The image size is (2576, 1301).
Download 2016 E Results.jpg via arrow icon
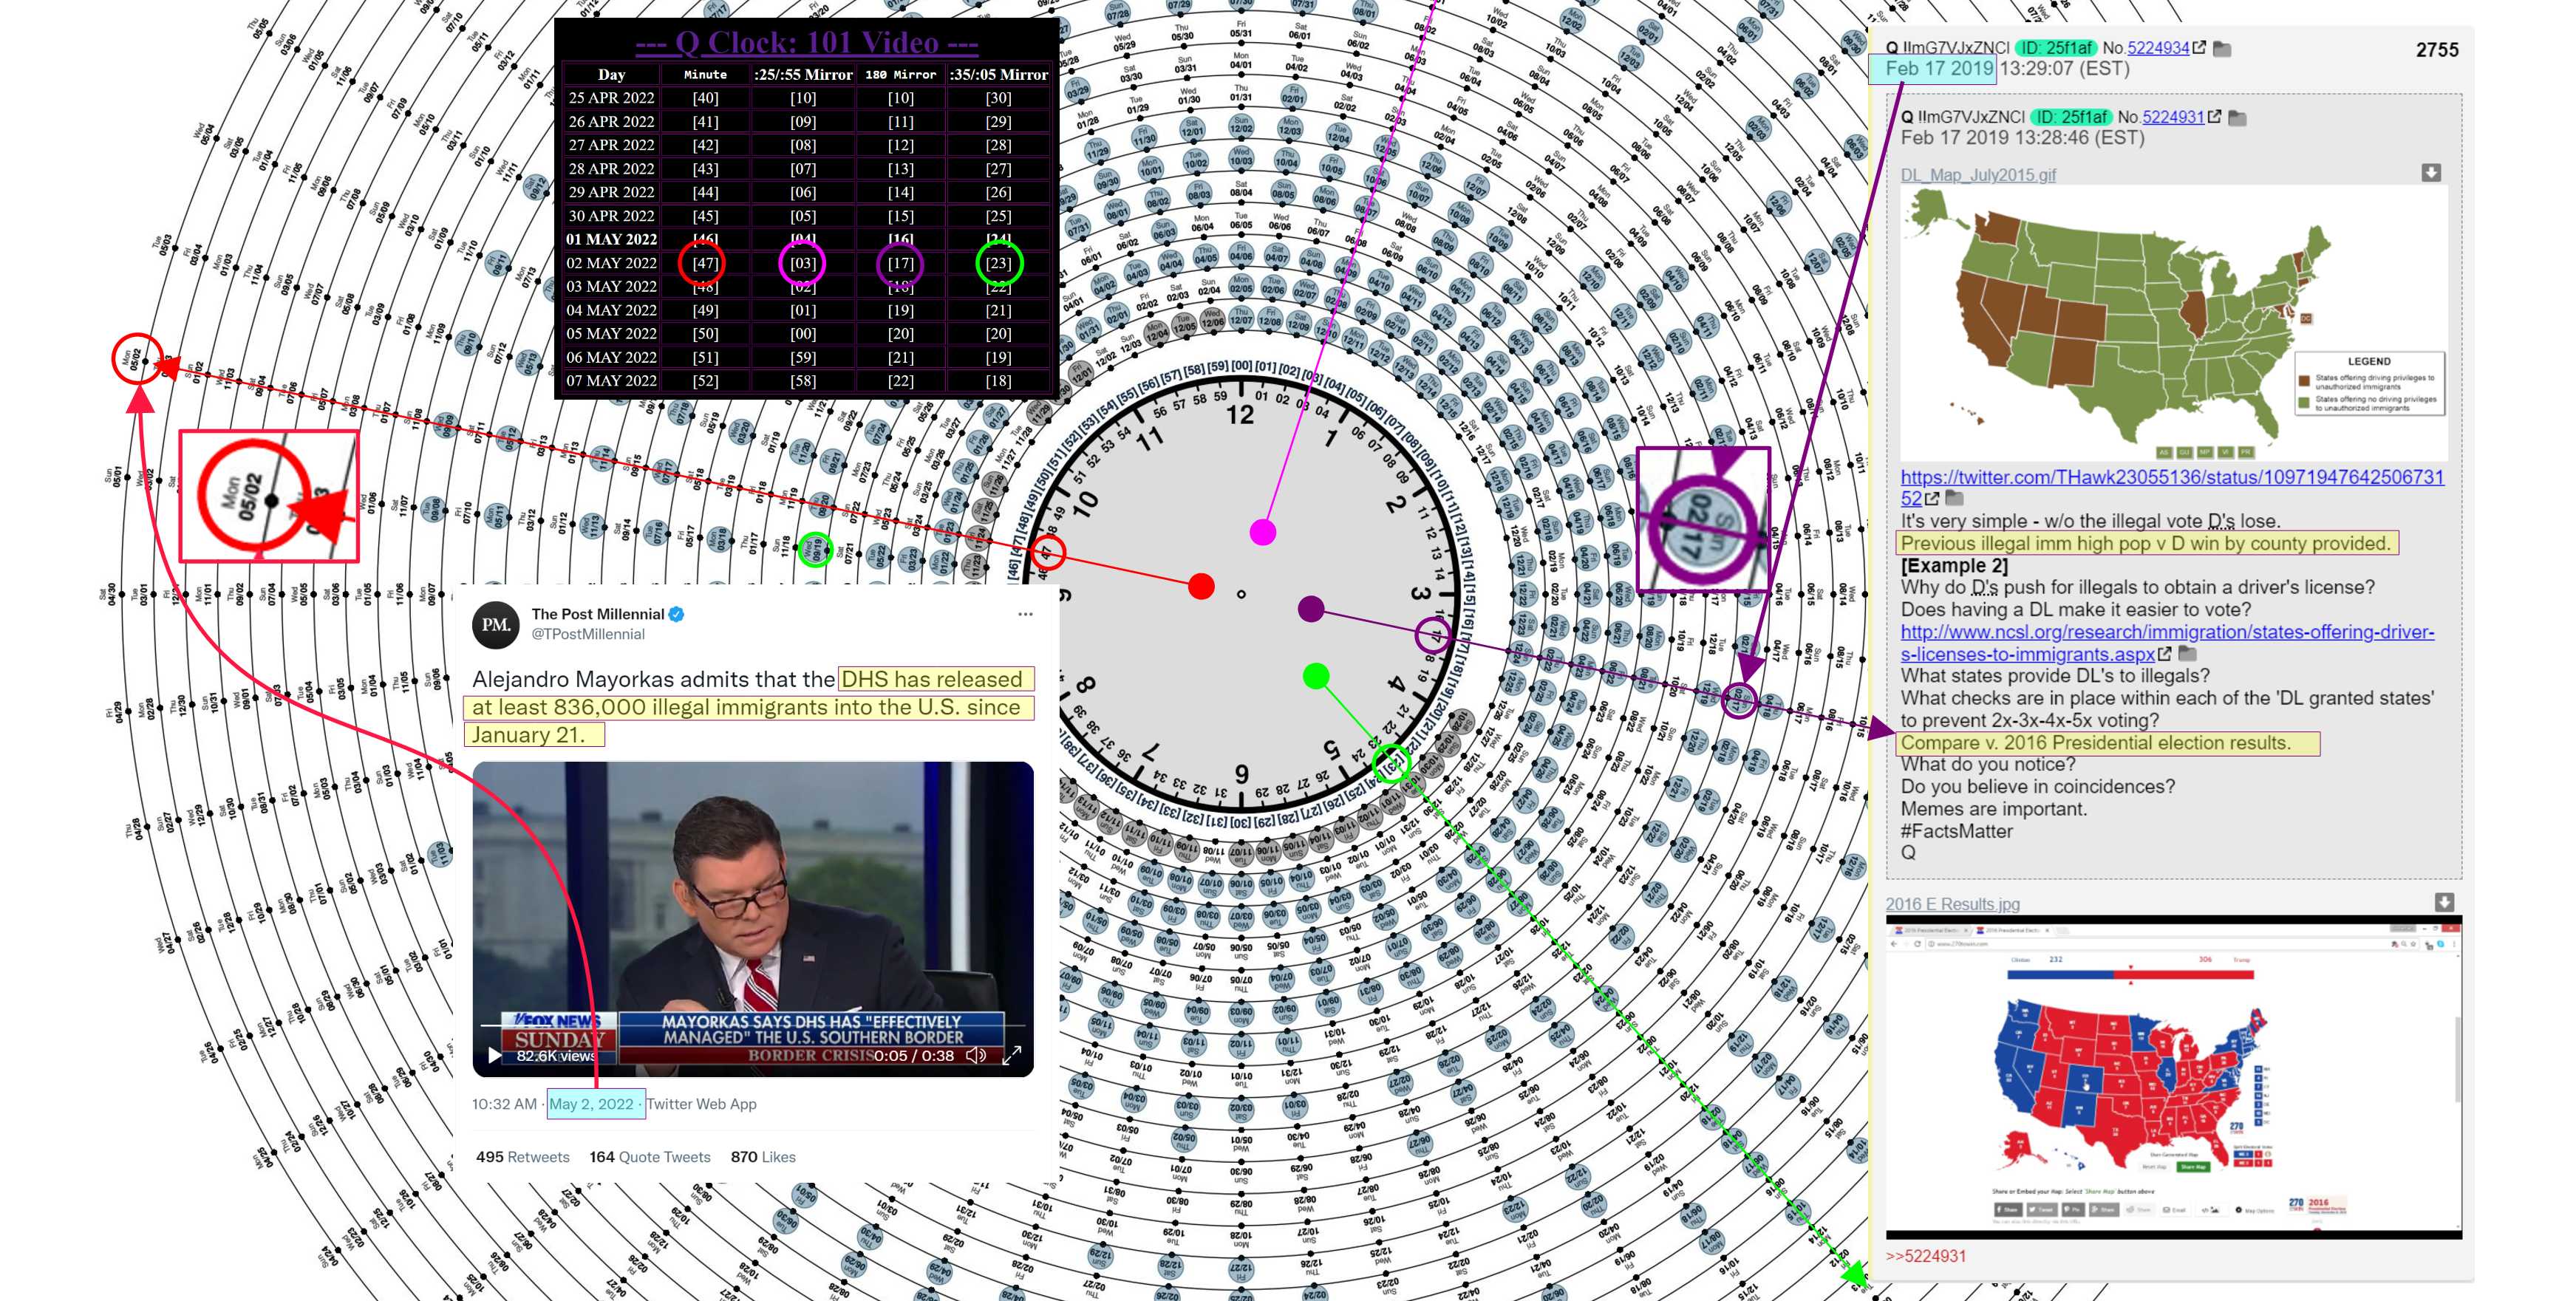tap(2444, 902)
